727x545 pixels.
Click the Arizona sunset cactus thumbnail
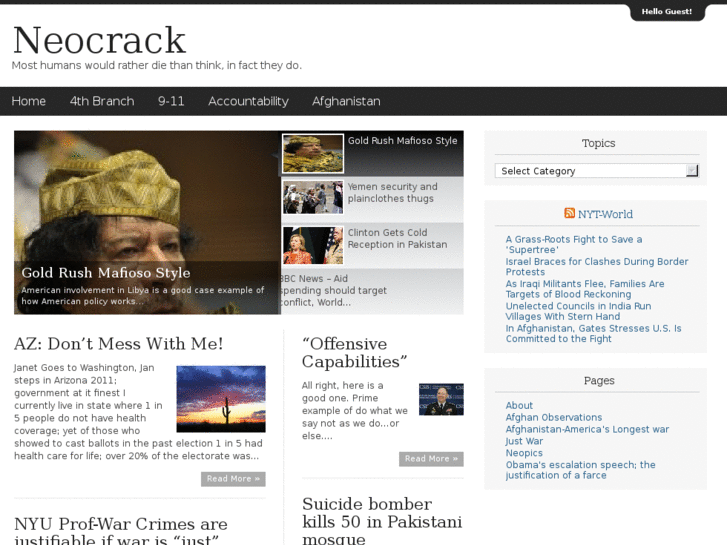(221, 399)
